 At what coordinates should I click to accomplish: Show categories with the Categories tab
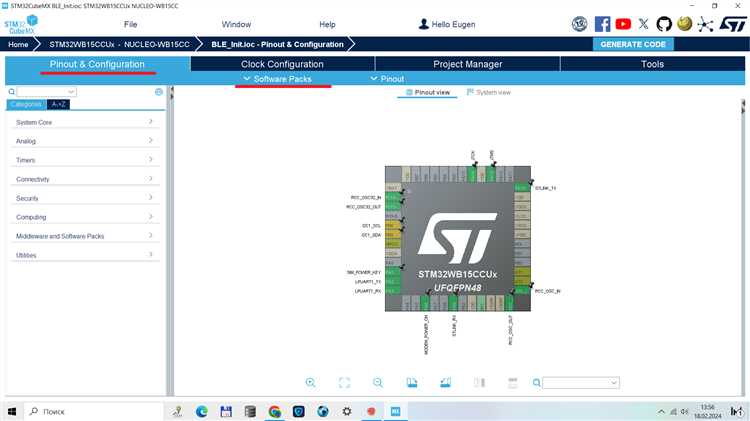(26, 104)
